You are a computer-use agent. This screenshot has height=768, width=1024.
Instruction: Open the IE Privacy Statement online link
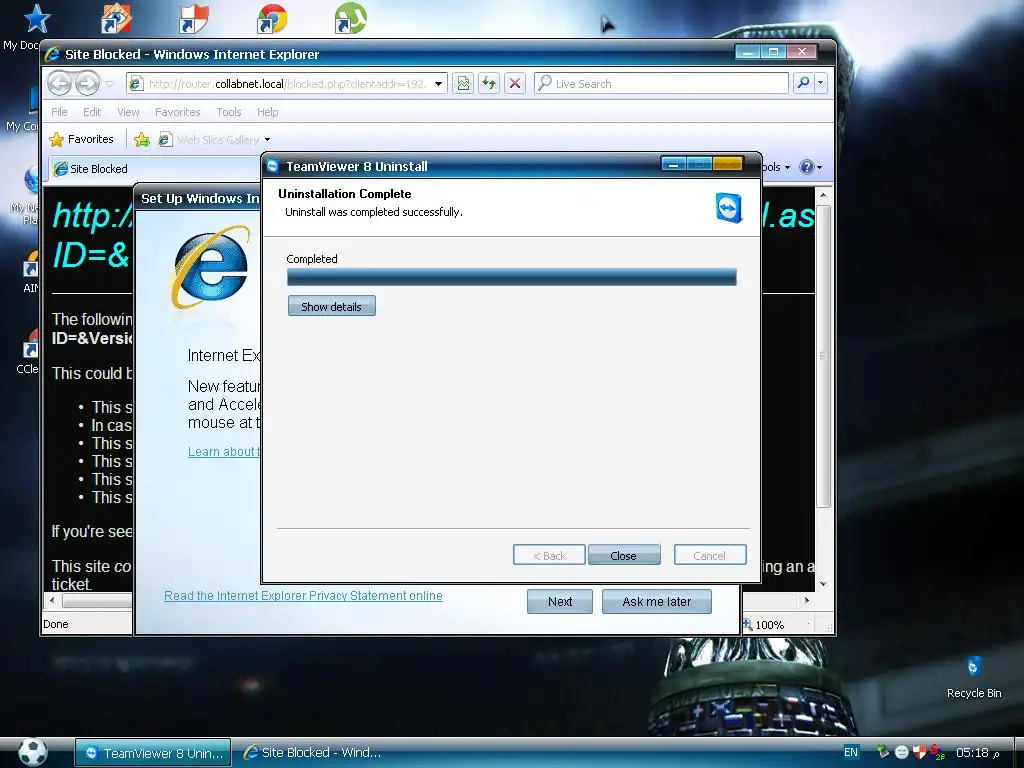click(x=303, y=595)
